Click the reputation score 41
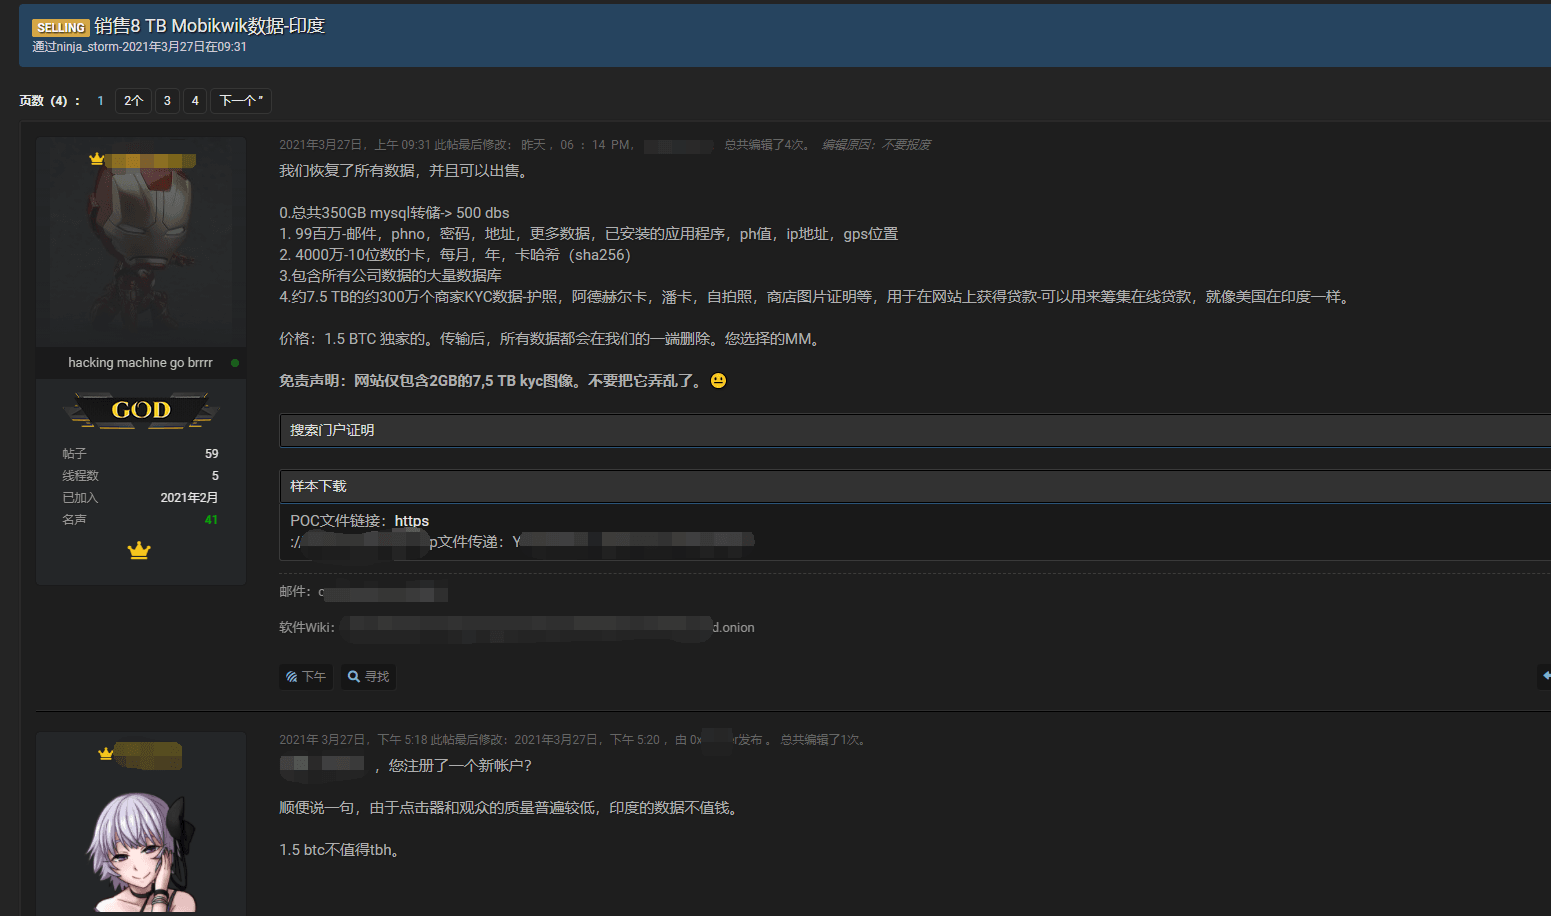 coord(211,520)
